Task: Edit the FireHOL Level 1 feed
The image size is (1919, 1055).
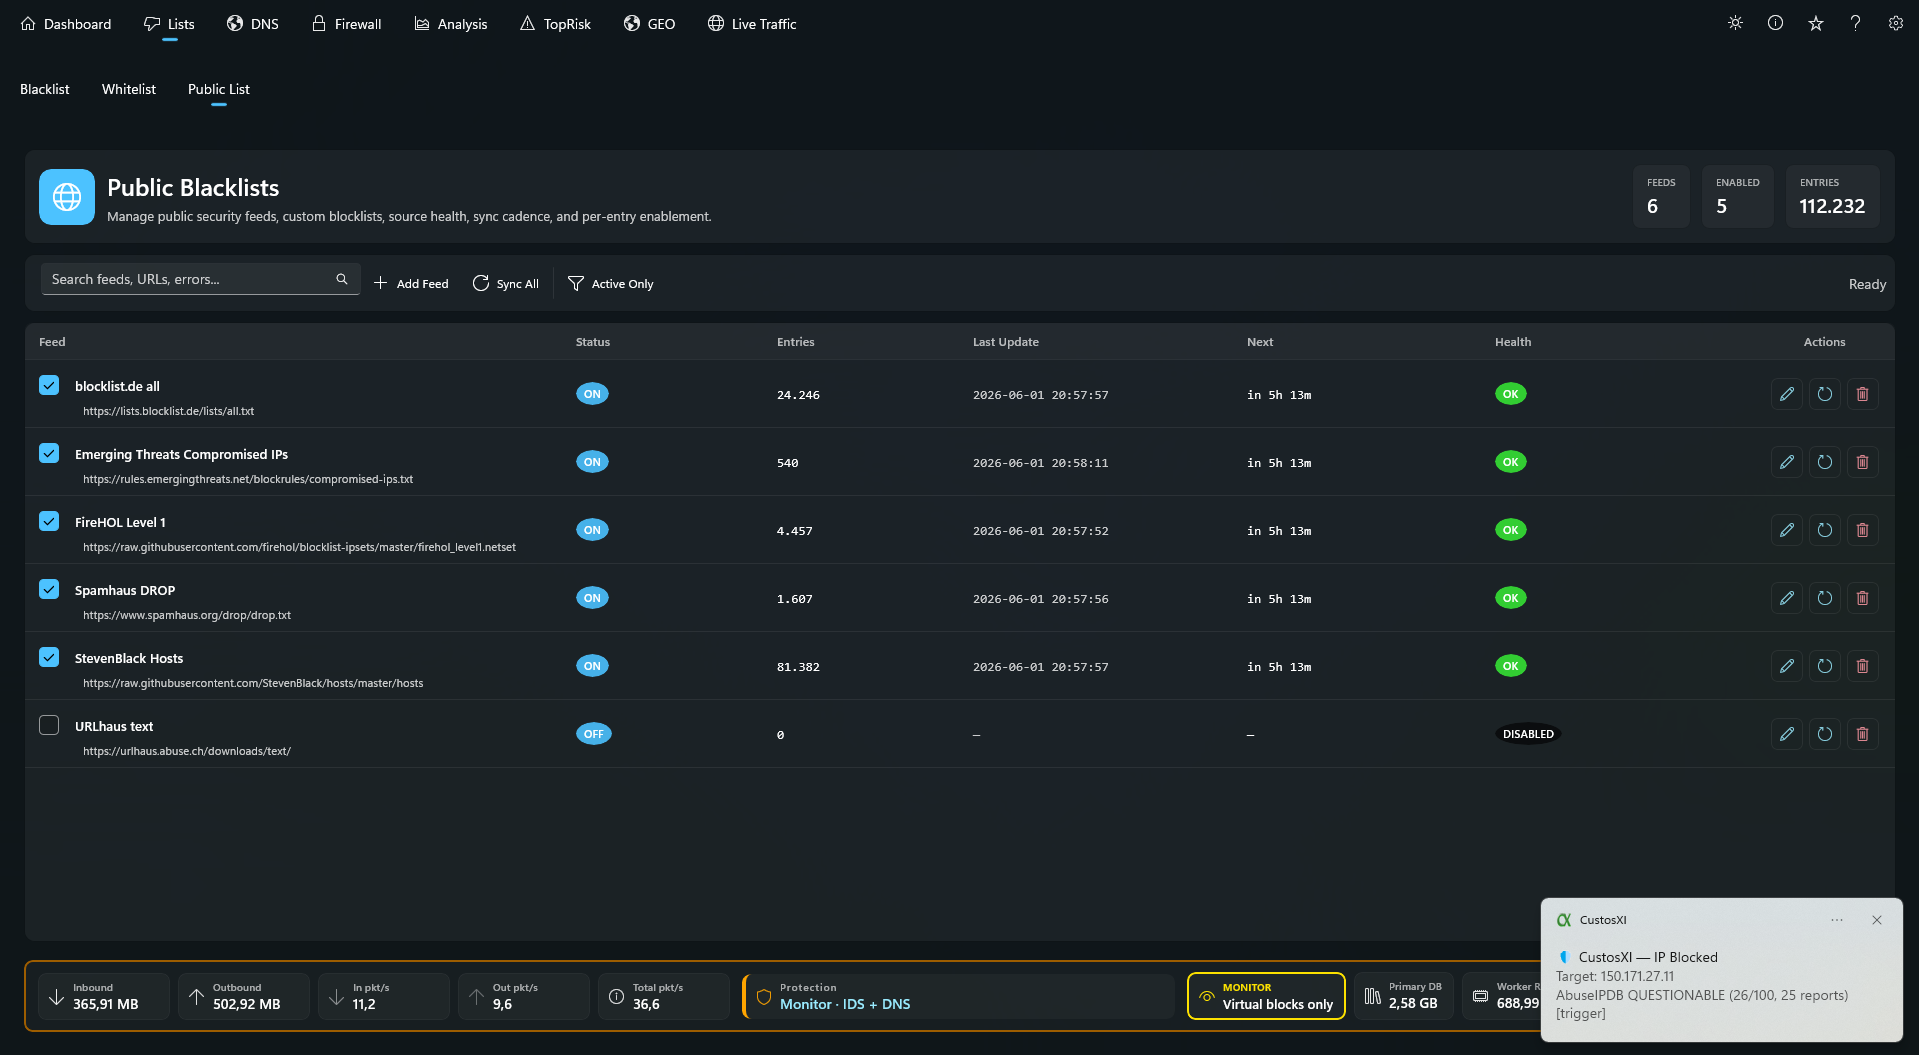Action: (1786, 530)
